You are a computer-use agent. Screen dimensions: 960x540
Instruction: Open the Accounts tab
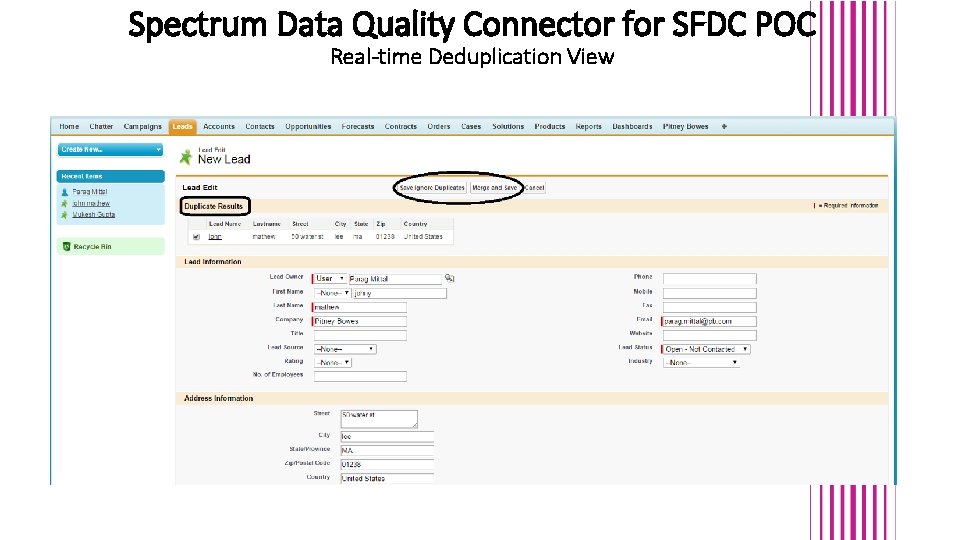tap(219, 127)
